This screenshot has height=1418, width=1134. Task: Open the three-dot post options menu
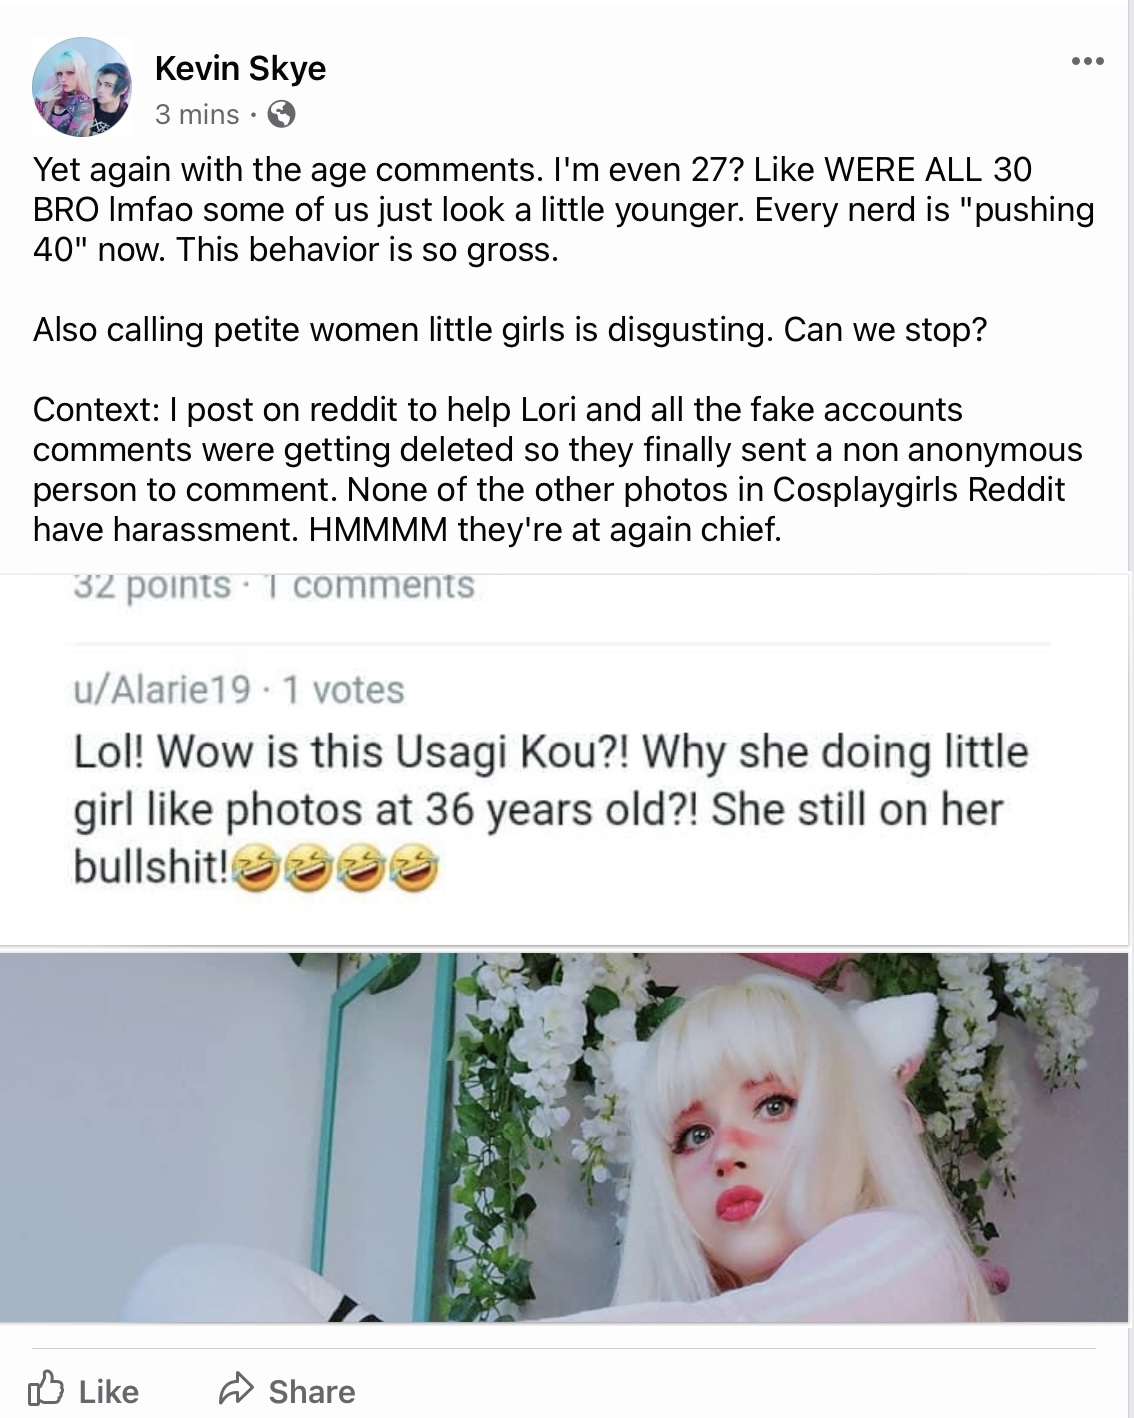1086,62
